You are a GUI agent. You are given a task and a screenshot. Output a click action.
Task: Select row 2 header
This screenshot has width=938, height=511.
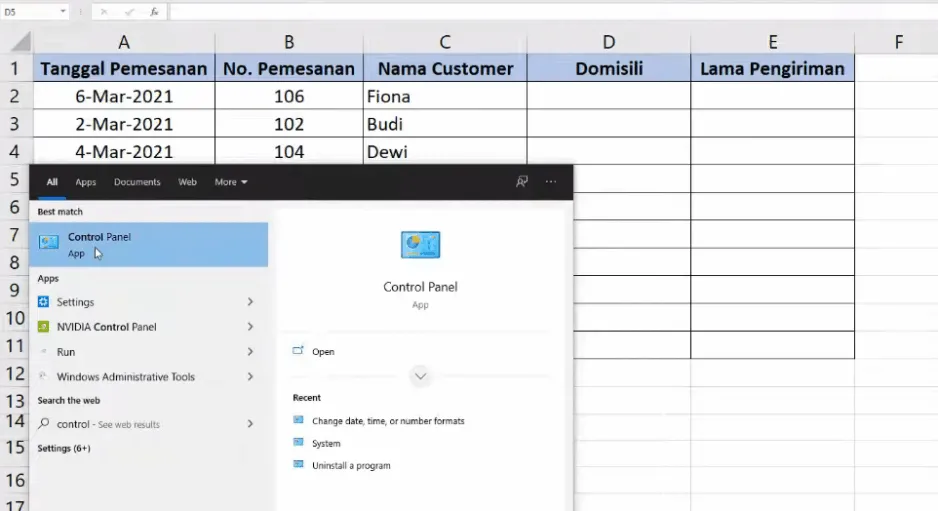click(14, 96)
